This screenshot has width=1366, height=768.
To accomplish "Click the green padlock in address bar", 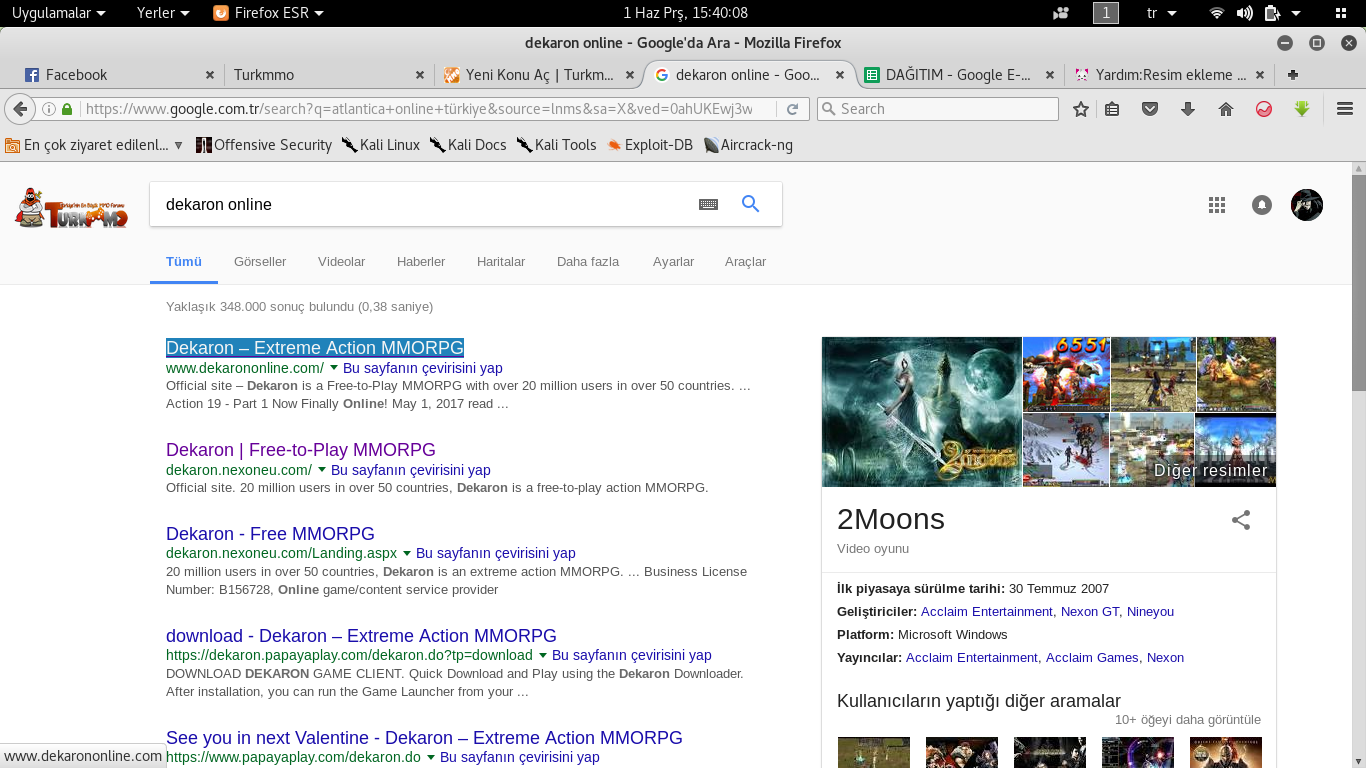I will point(67,109).
